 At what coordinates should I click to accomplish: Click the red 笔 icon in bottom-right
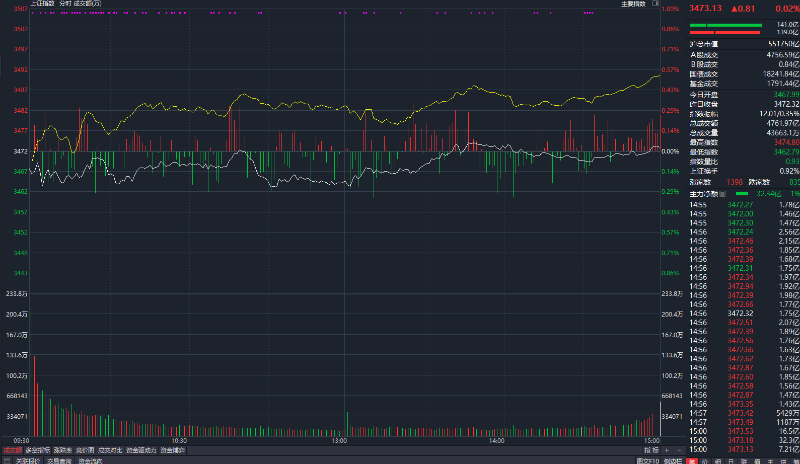[691, 460]
